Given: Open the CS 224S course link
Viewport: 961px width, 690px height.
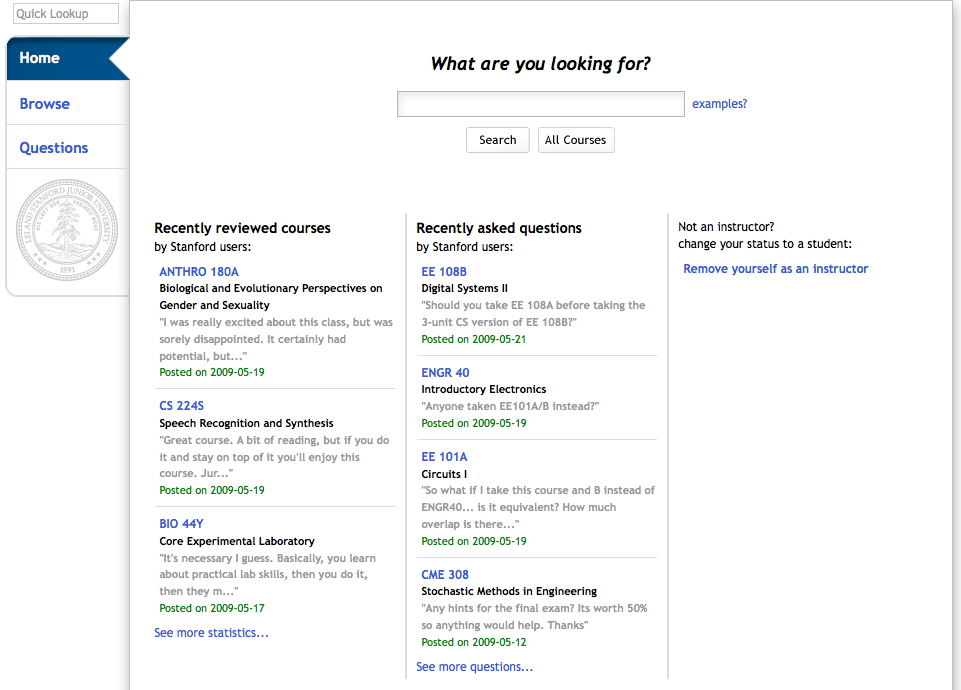Looking at the screenshot, I should 181,406.
